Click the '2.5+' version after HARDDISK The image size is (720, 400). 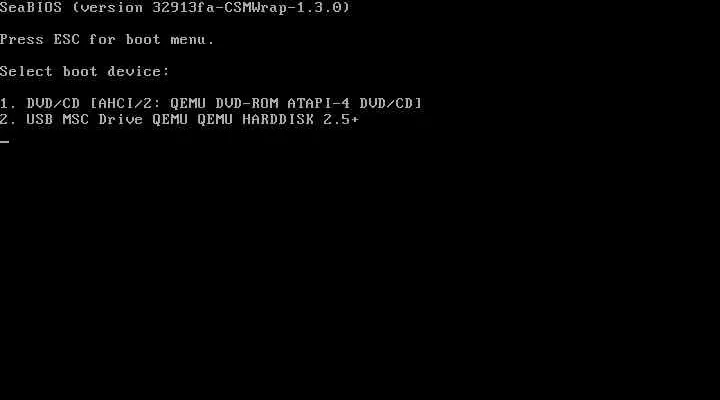341,119
